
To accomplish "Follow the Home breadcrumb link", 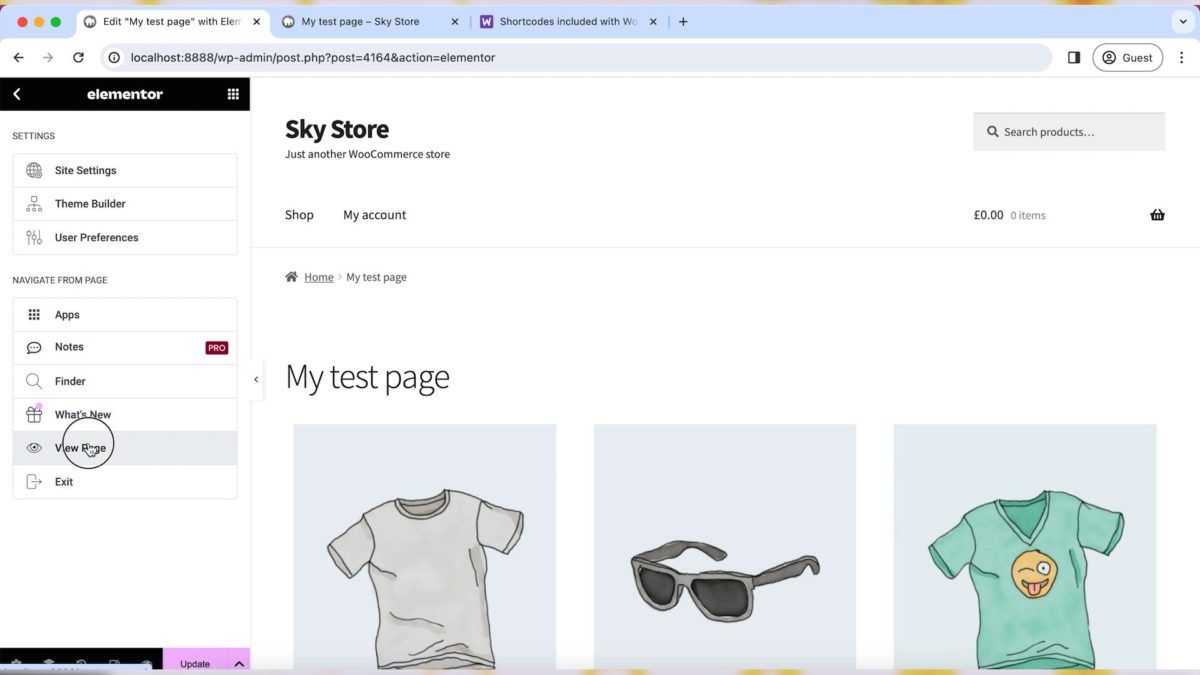I will pos(319,277).
